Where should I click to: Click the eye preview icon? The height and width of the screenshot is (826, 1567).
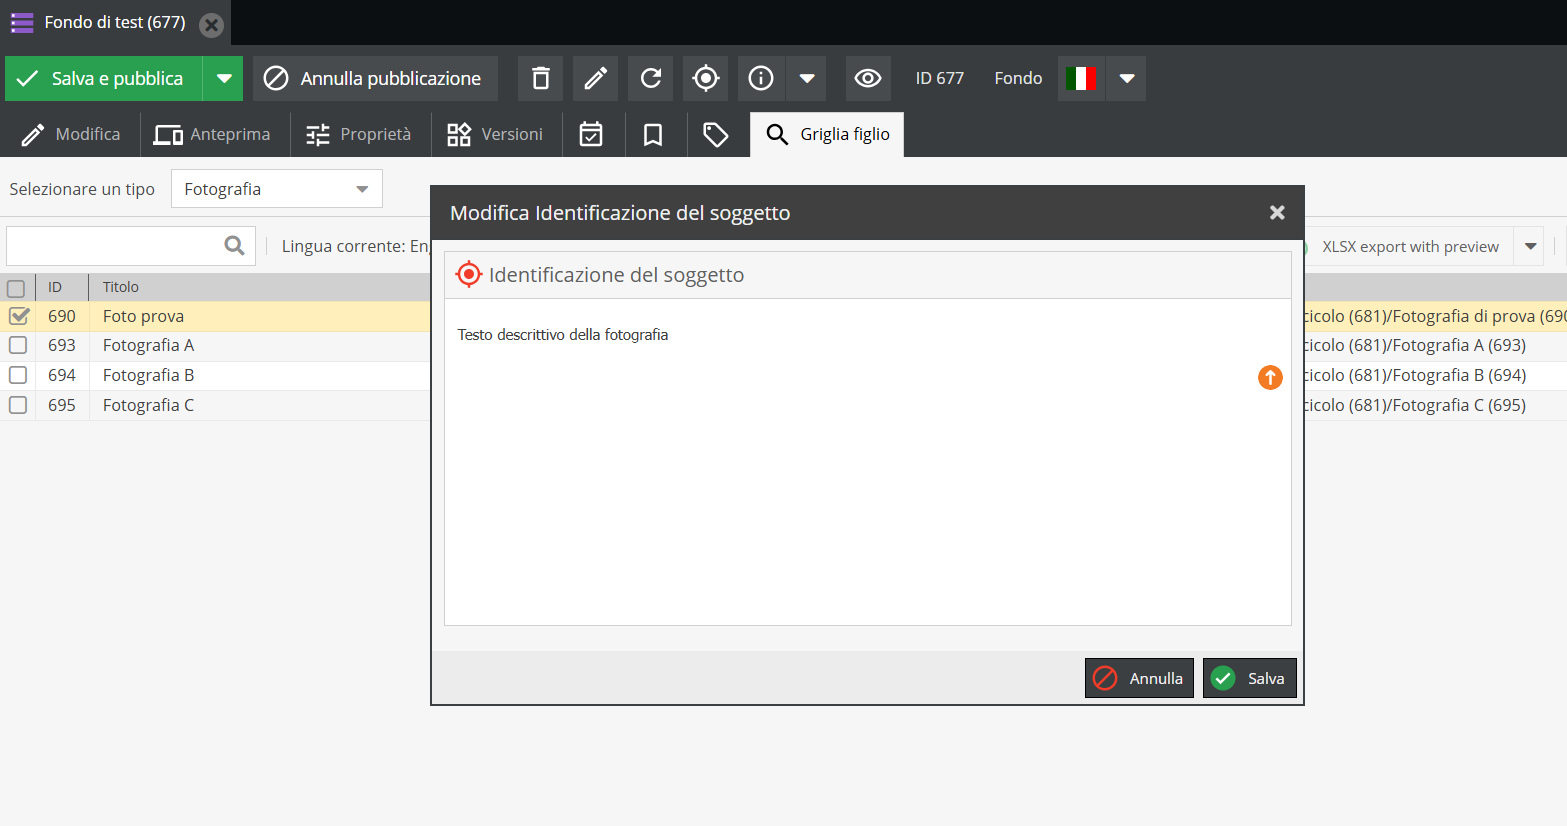coord(867,78)
